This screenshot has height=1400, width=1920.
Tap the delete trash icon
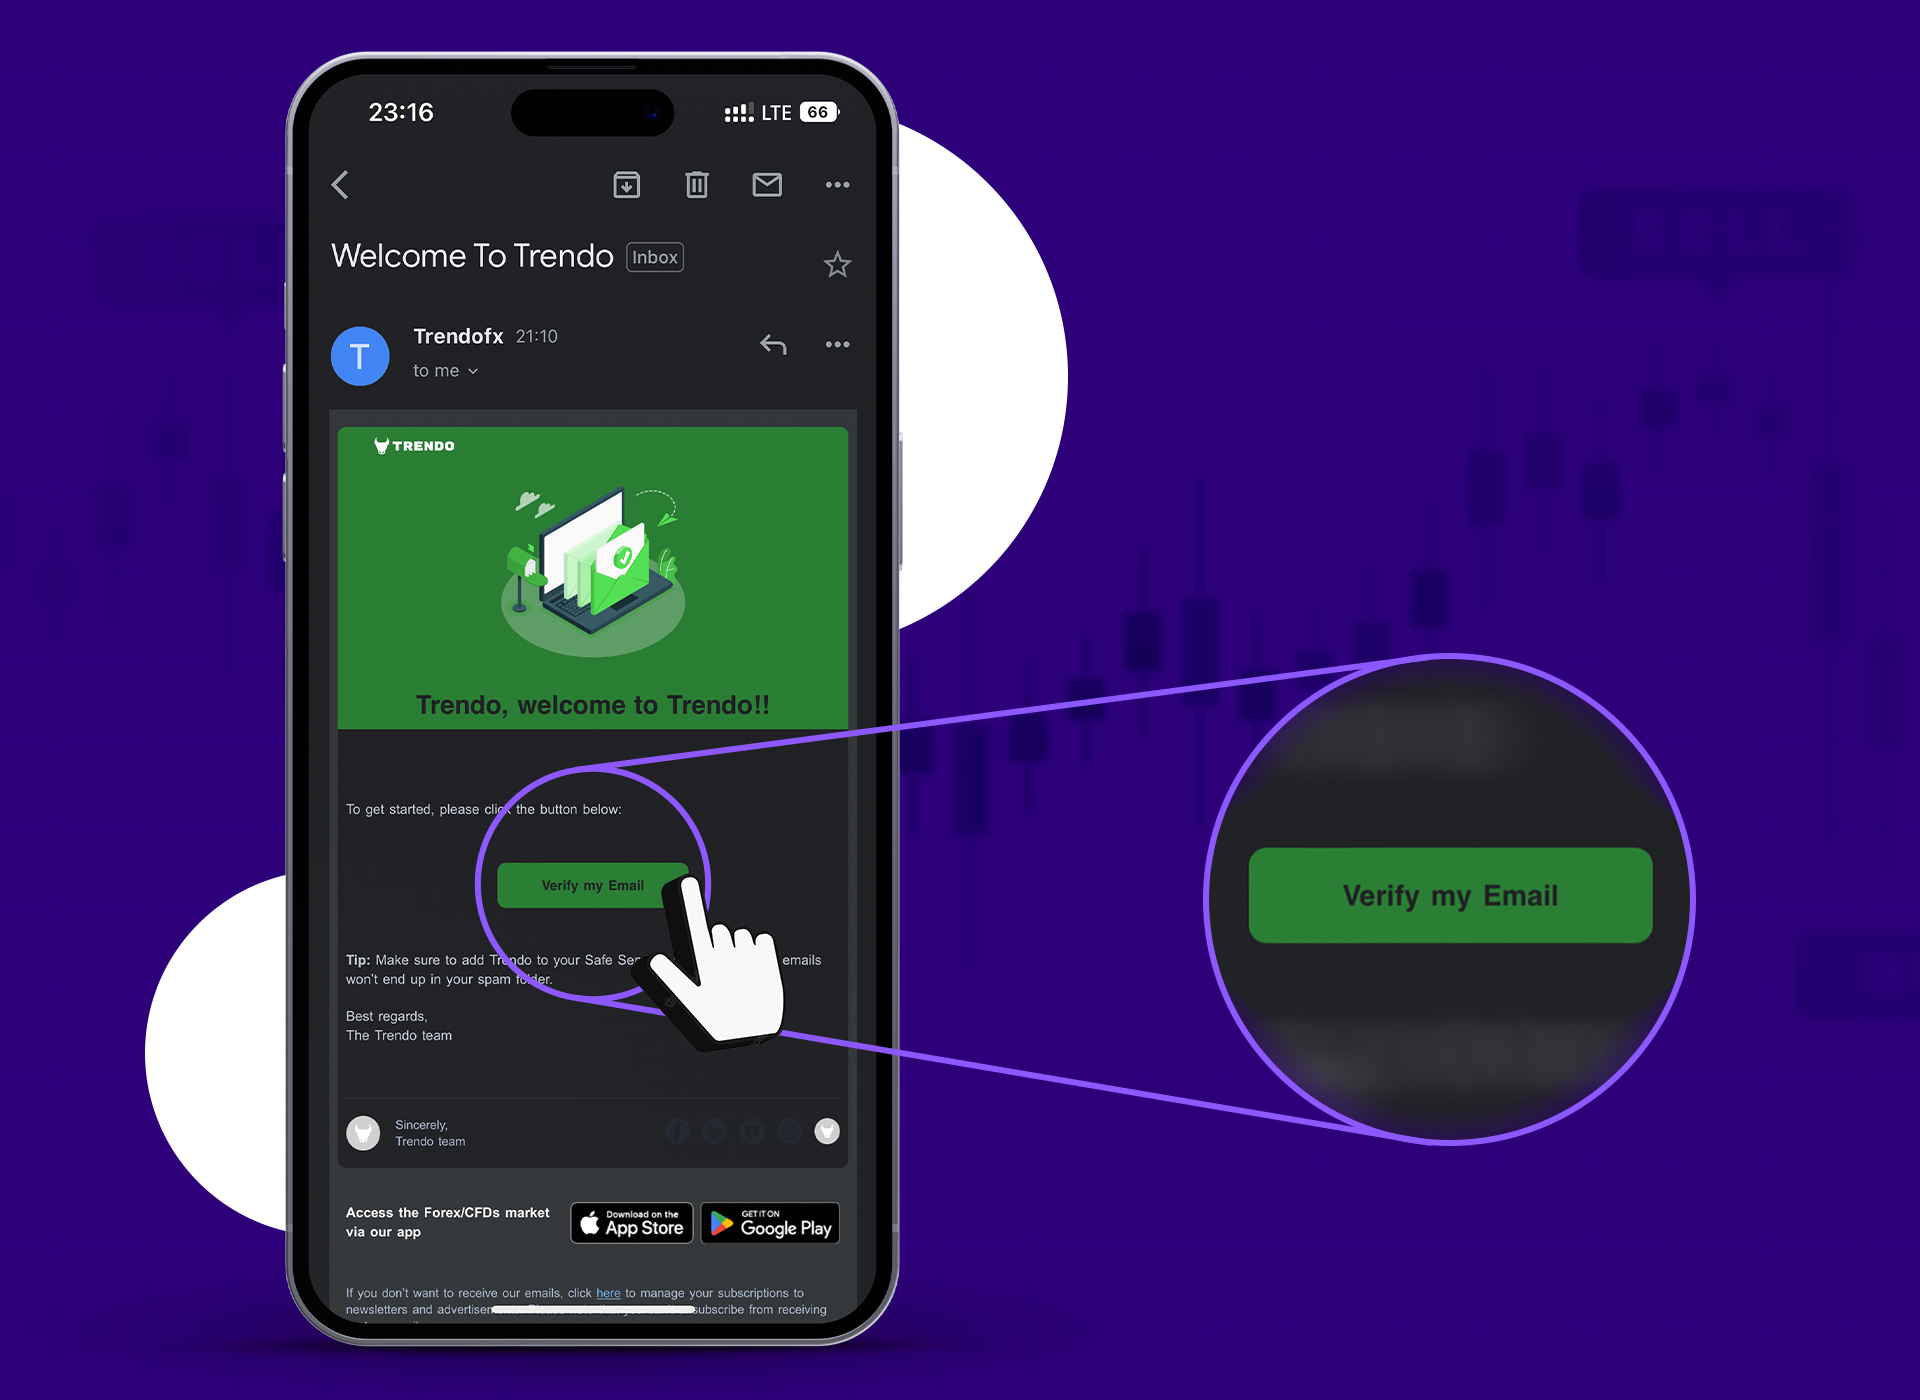(696, 185)
